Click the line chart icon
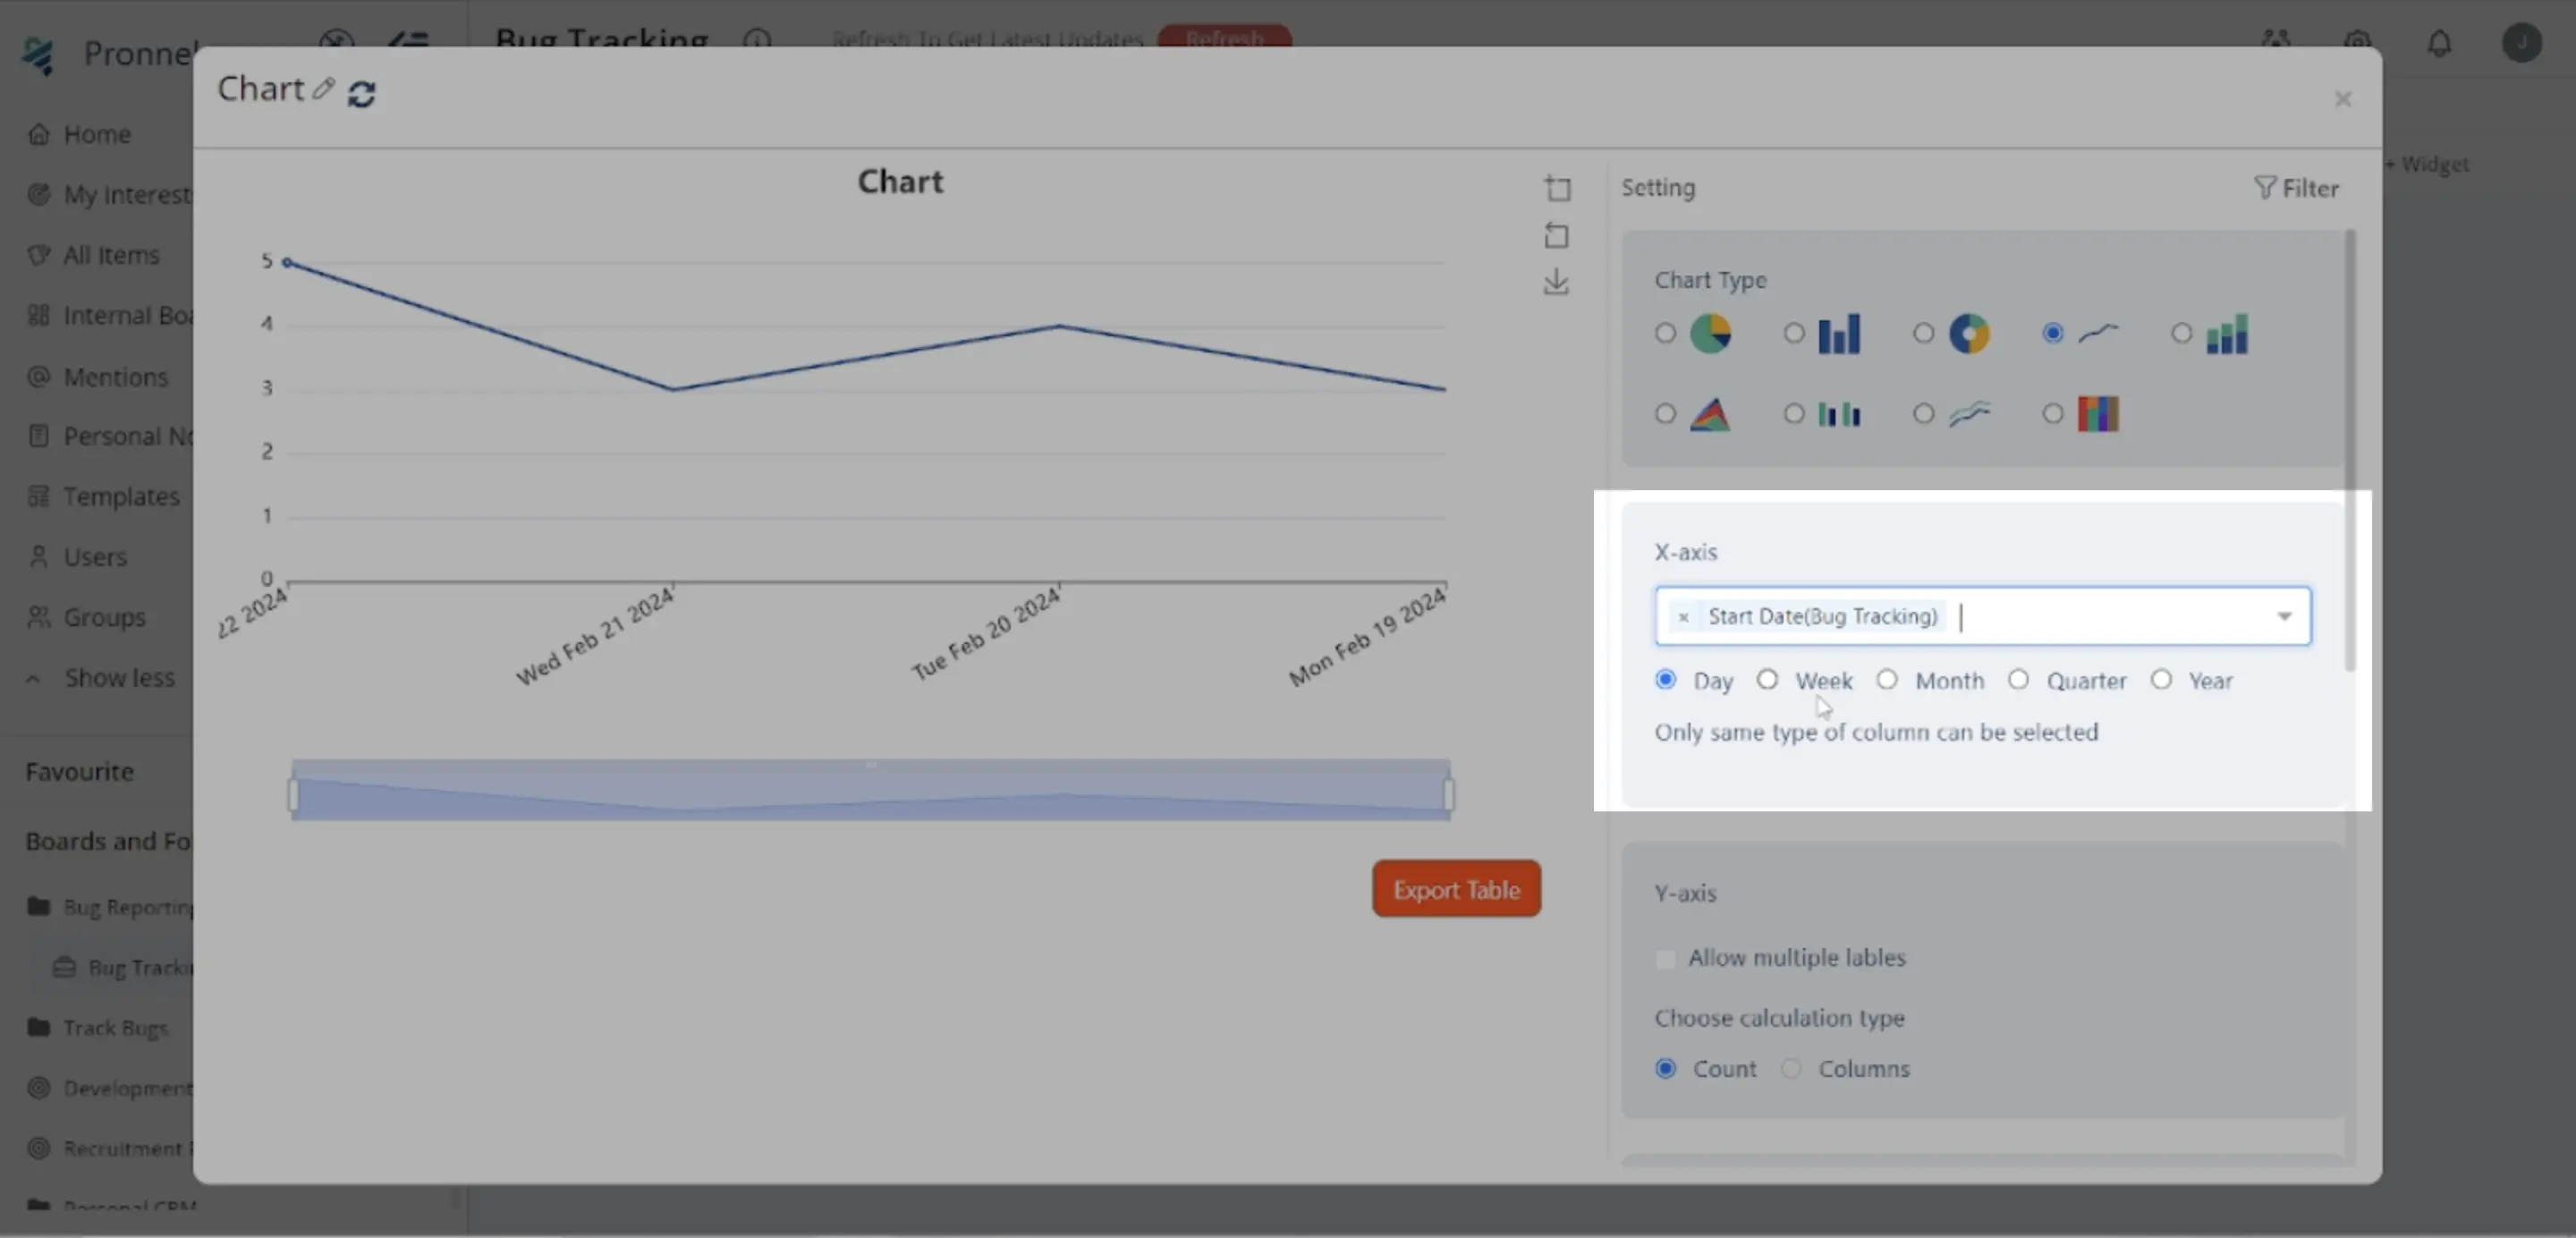Image resolution: width=2576 pixels, height=1238 pixels. click(x=2098, y=333)
